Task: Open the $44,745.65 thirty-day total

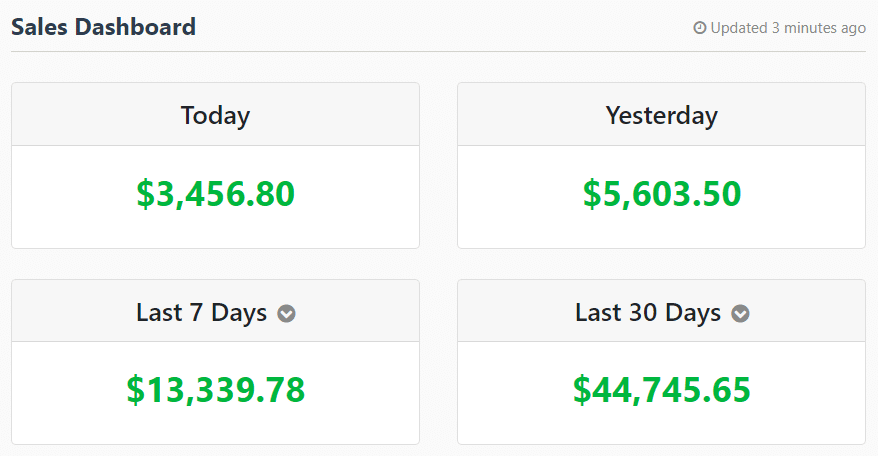Action: coord(662,390)
